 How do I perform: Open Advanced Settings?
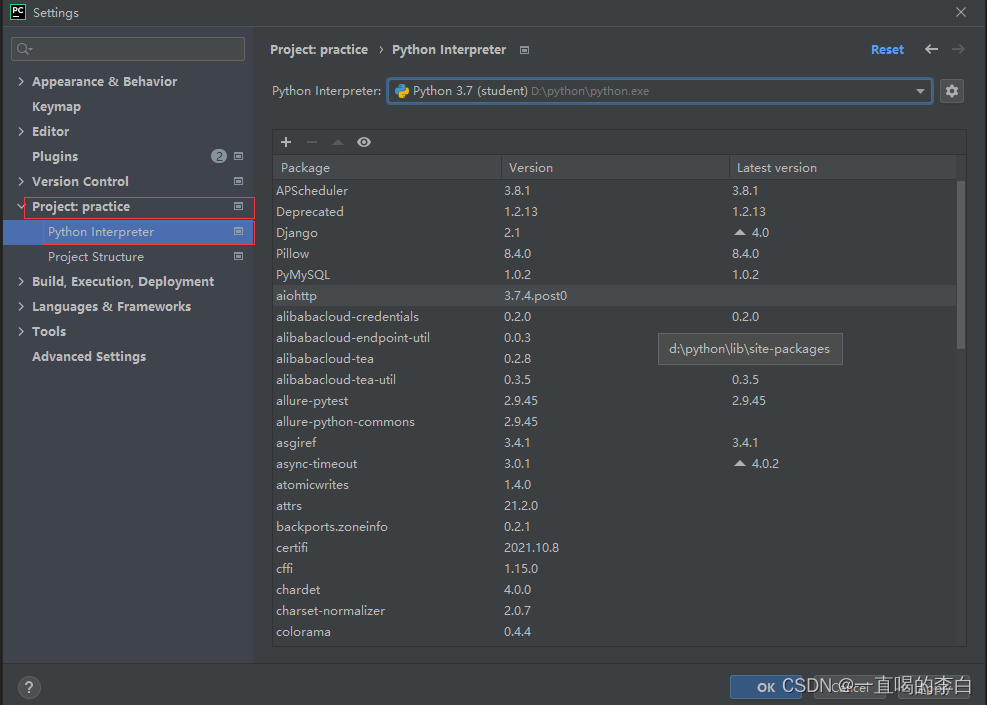(89, 356)
